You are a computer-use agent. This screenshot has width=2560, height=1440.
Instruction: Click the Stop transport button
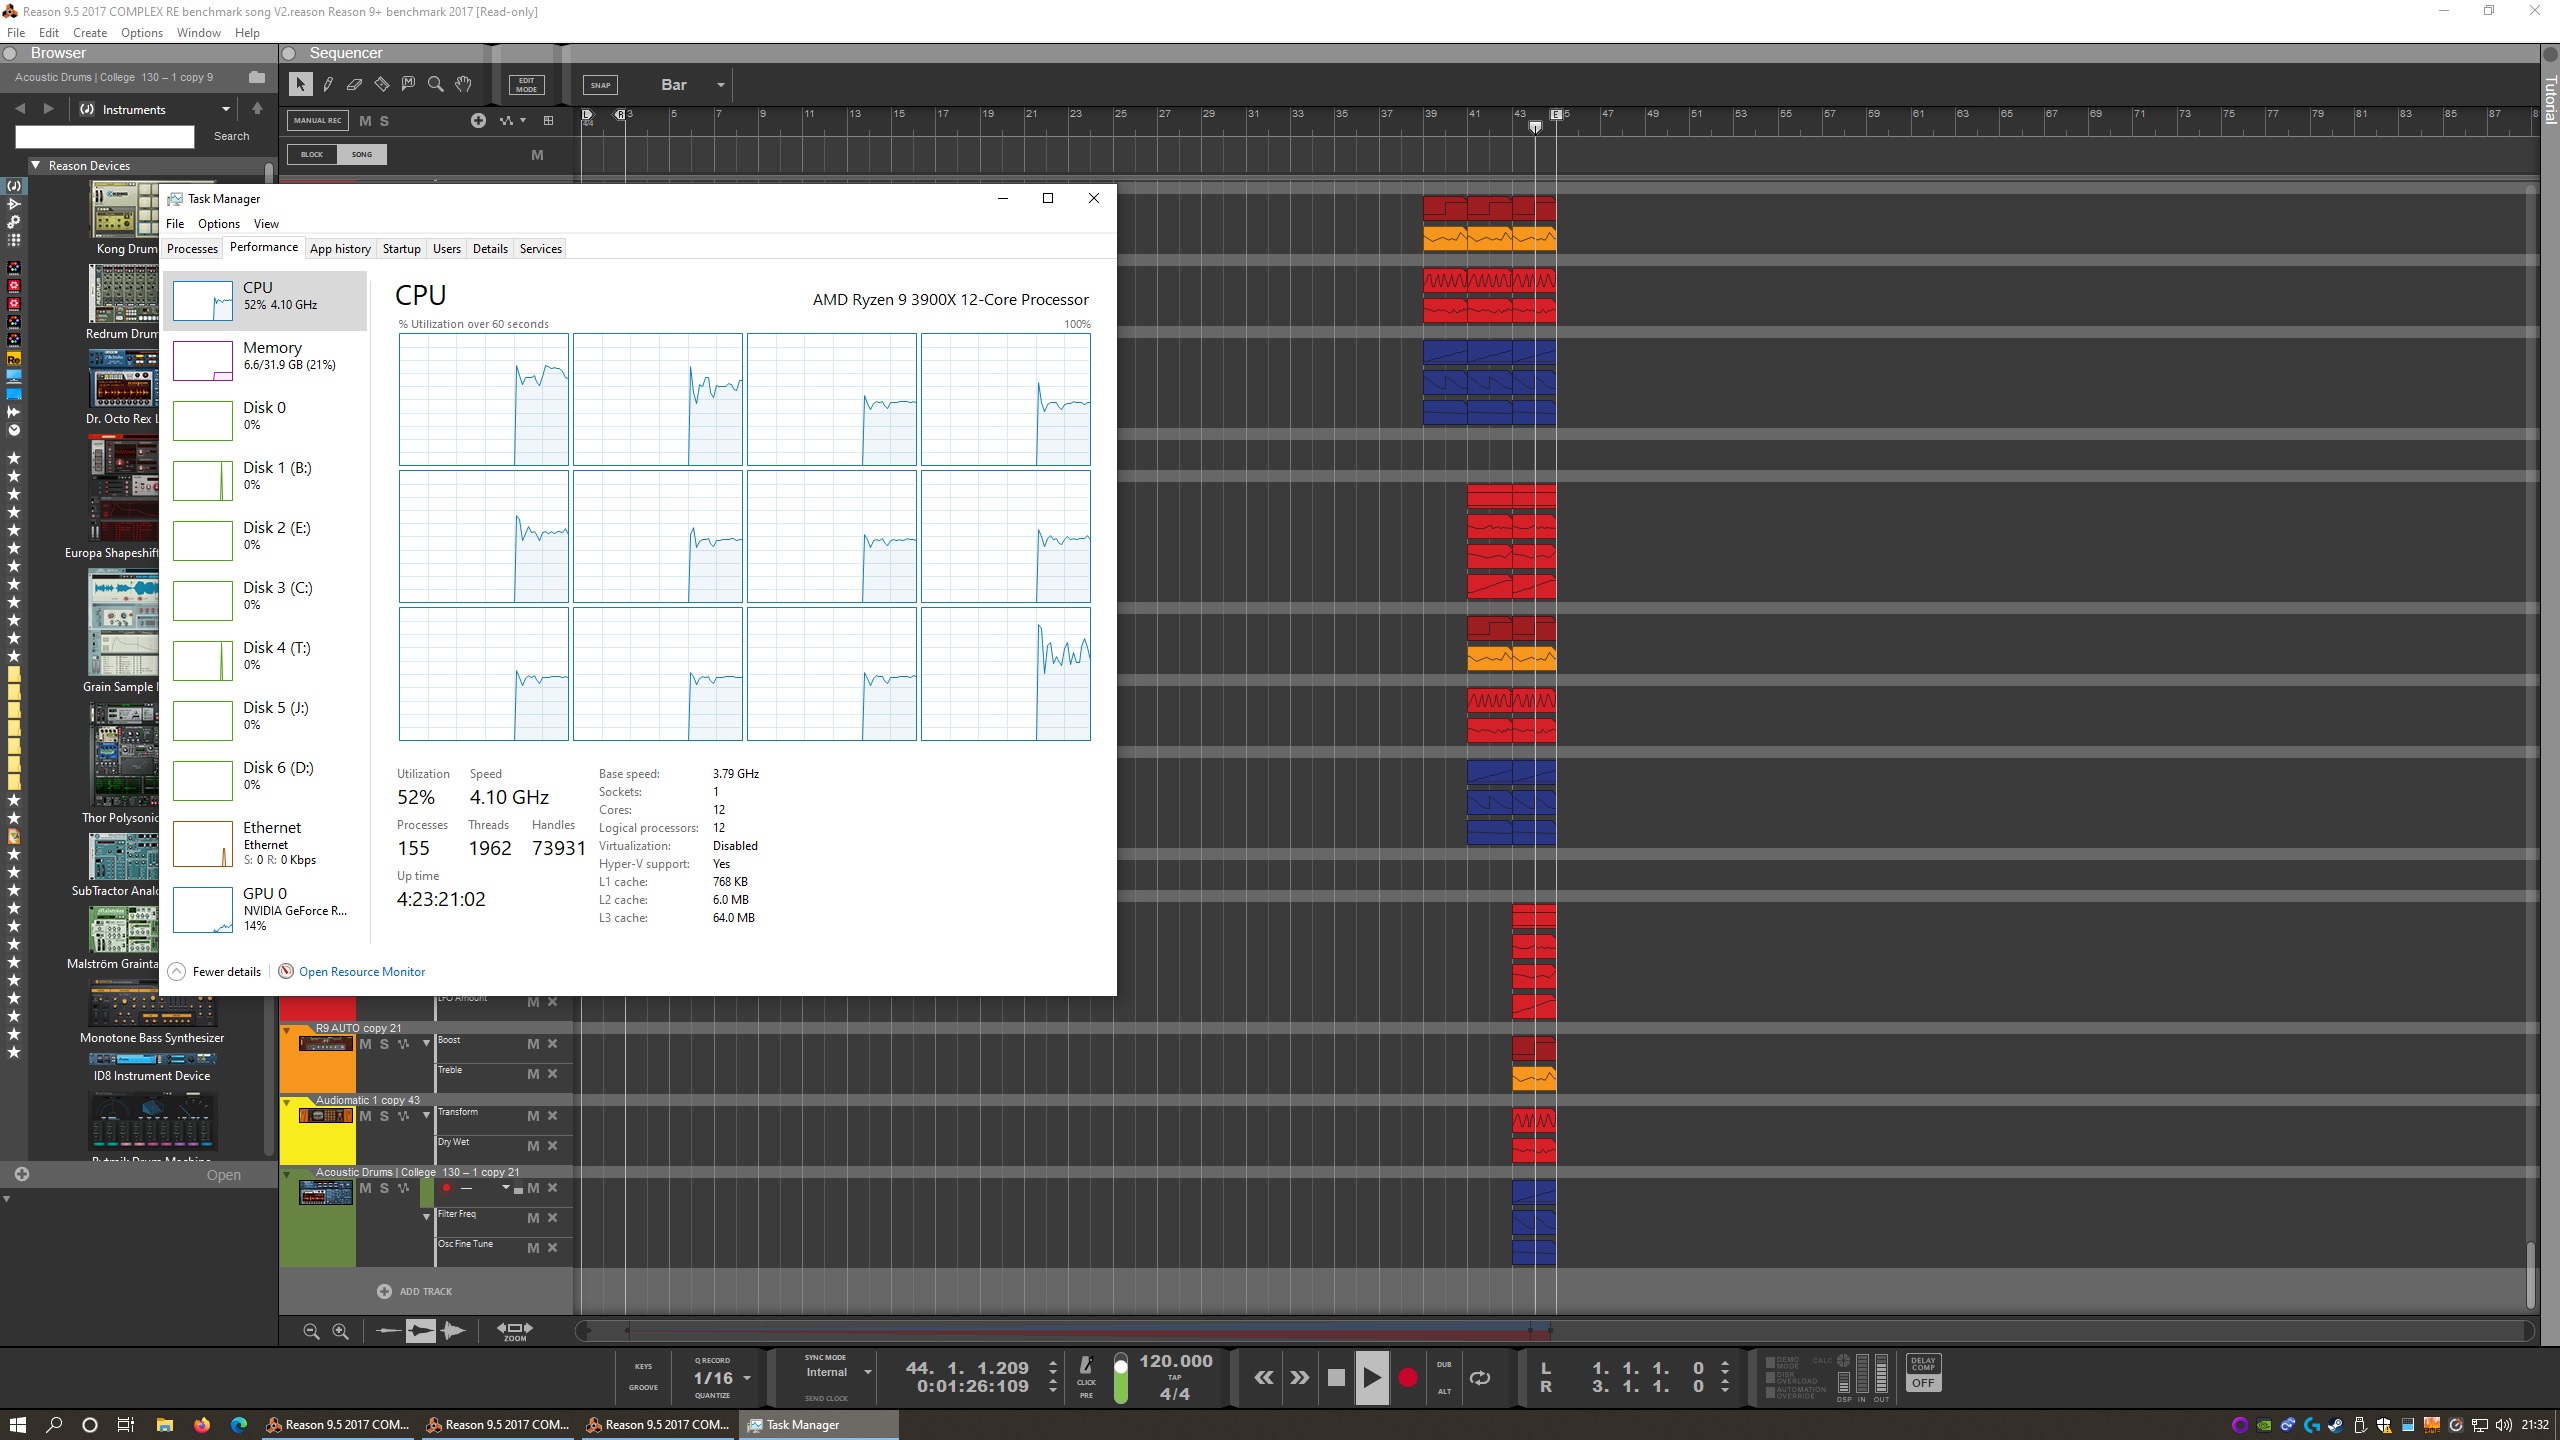click(1336, 1378)
